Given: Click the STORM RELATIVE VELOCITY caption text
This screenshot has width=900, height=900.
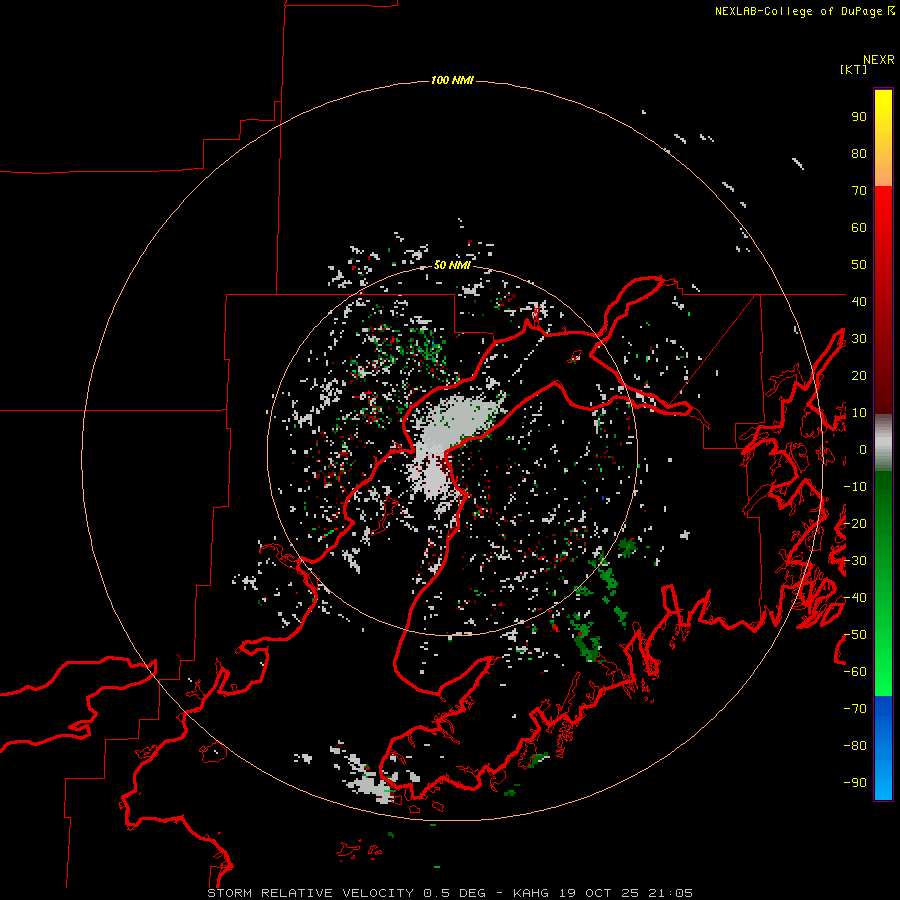Looking at the screenshot, I should tap(310, 893).
